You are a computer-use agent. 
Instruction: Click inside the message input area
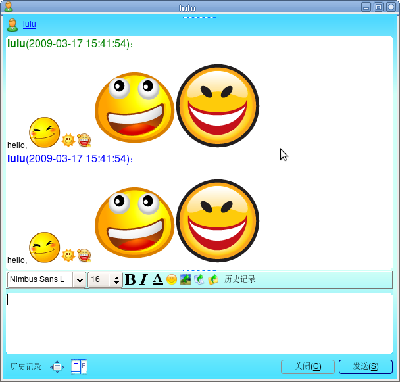tap(199, 323)
